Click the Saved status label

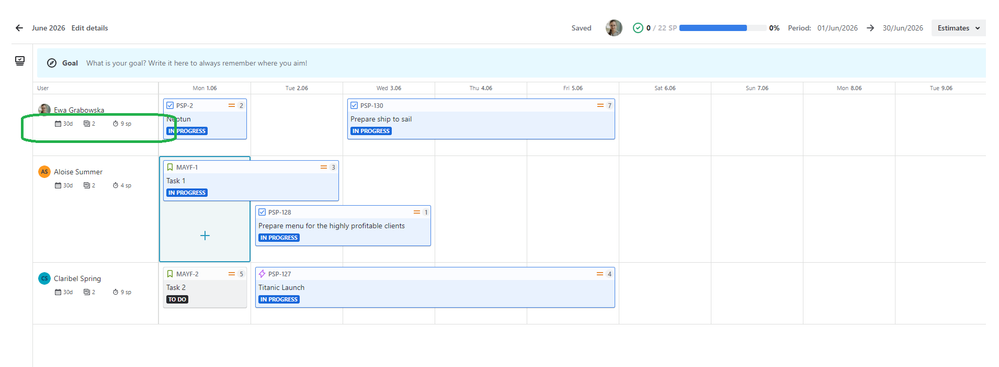coord(581,28)
